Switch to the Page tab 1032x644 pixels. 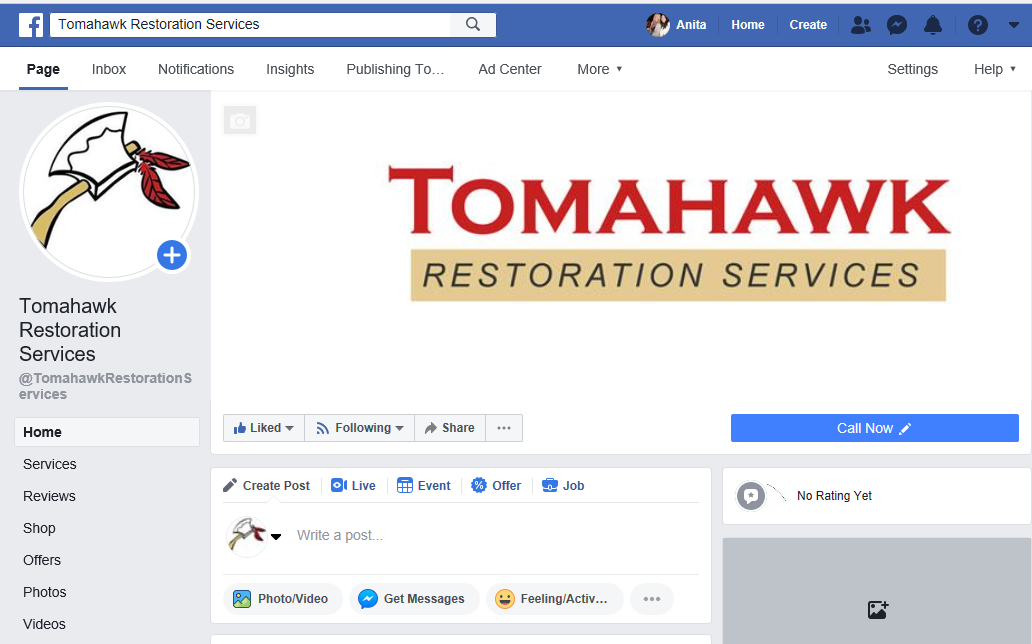coord(43,69)
